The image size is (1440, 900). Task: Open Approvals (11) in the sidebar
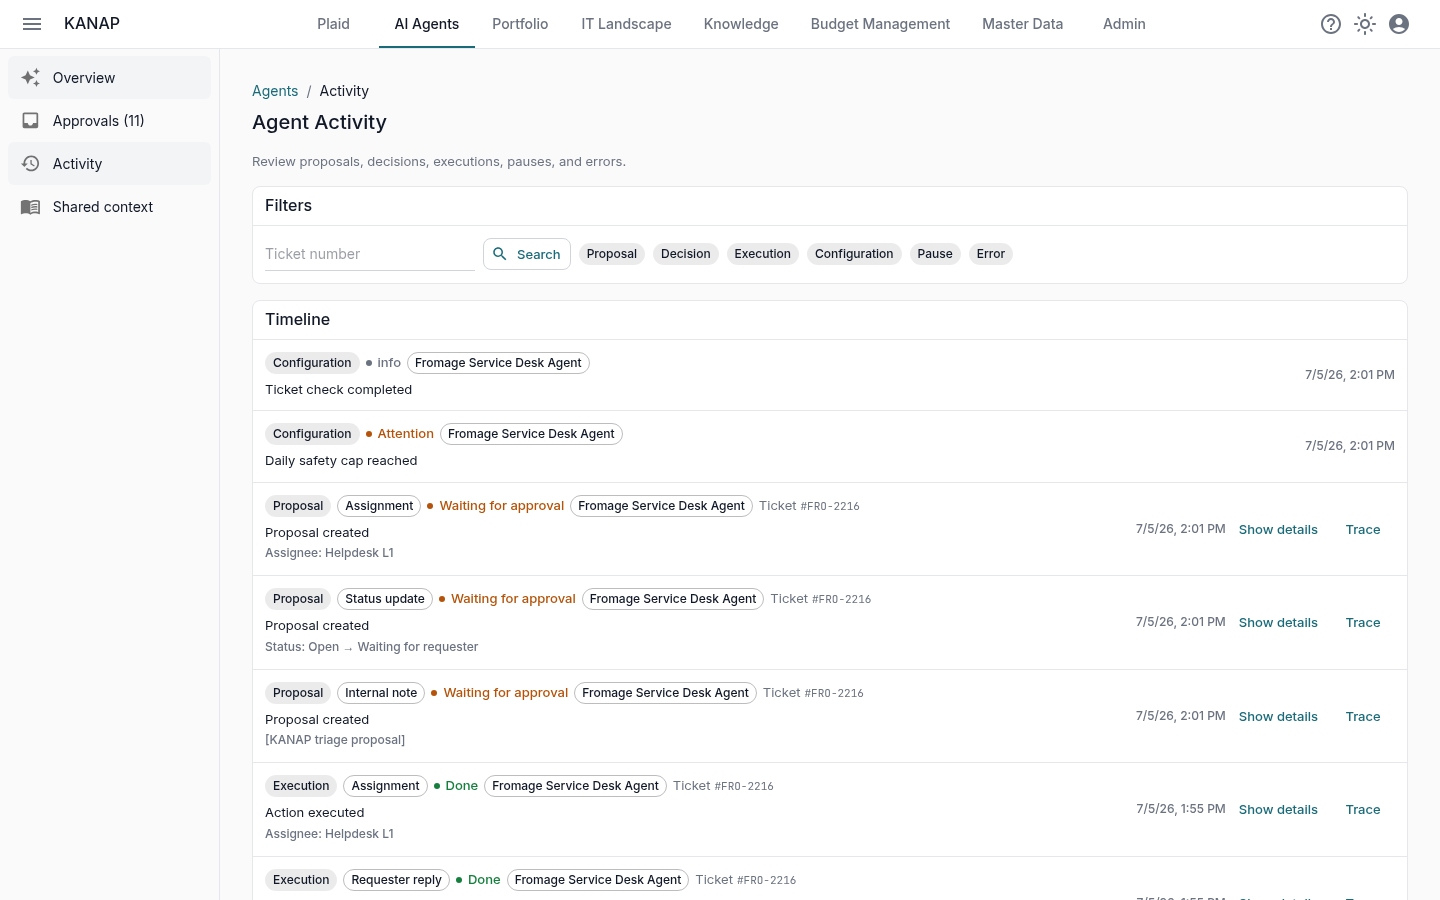click(x=109, y=120)
